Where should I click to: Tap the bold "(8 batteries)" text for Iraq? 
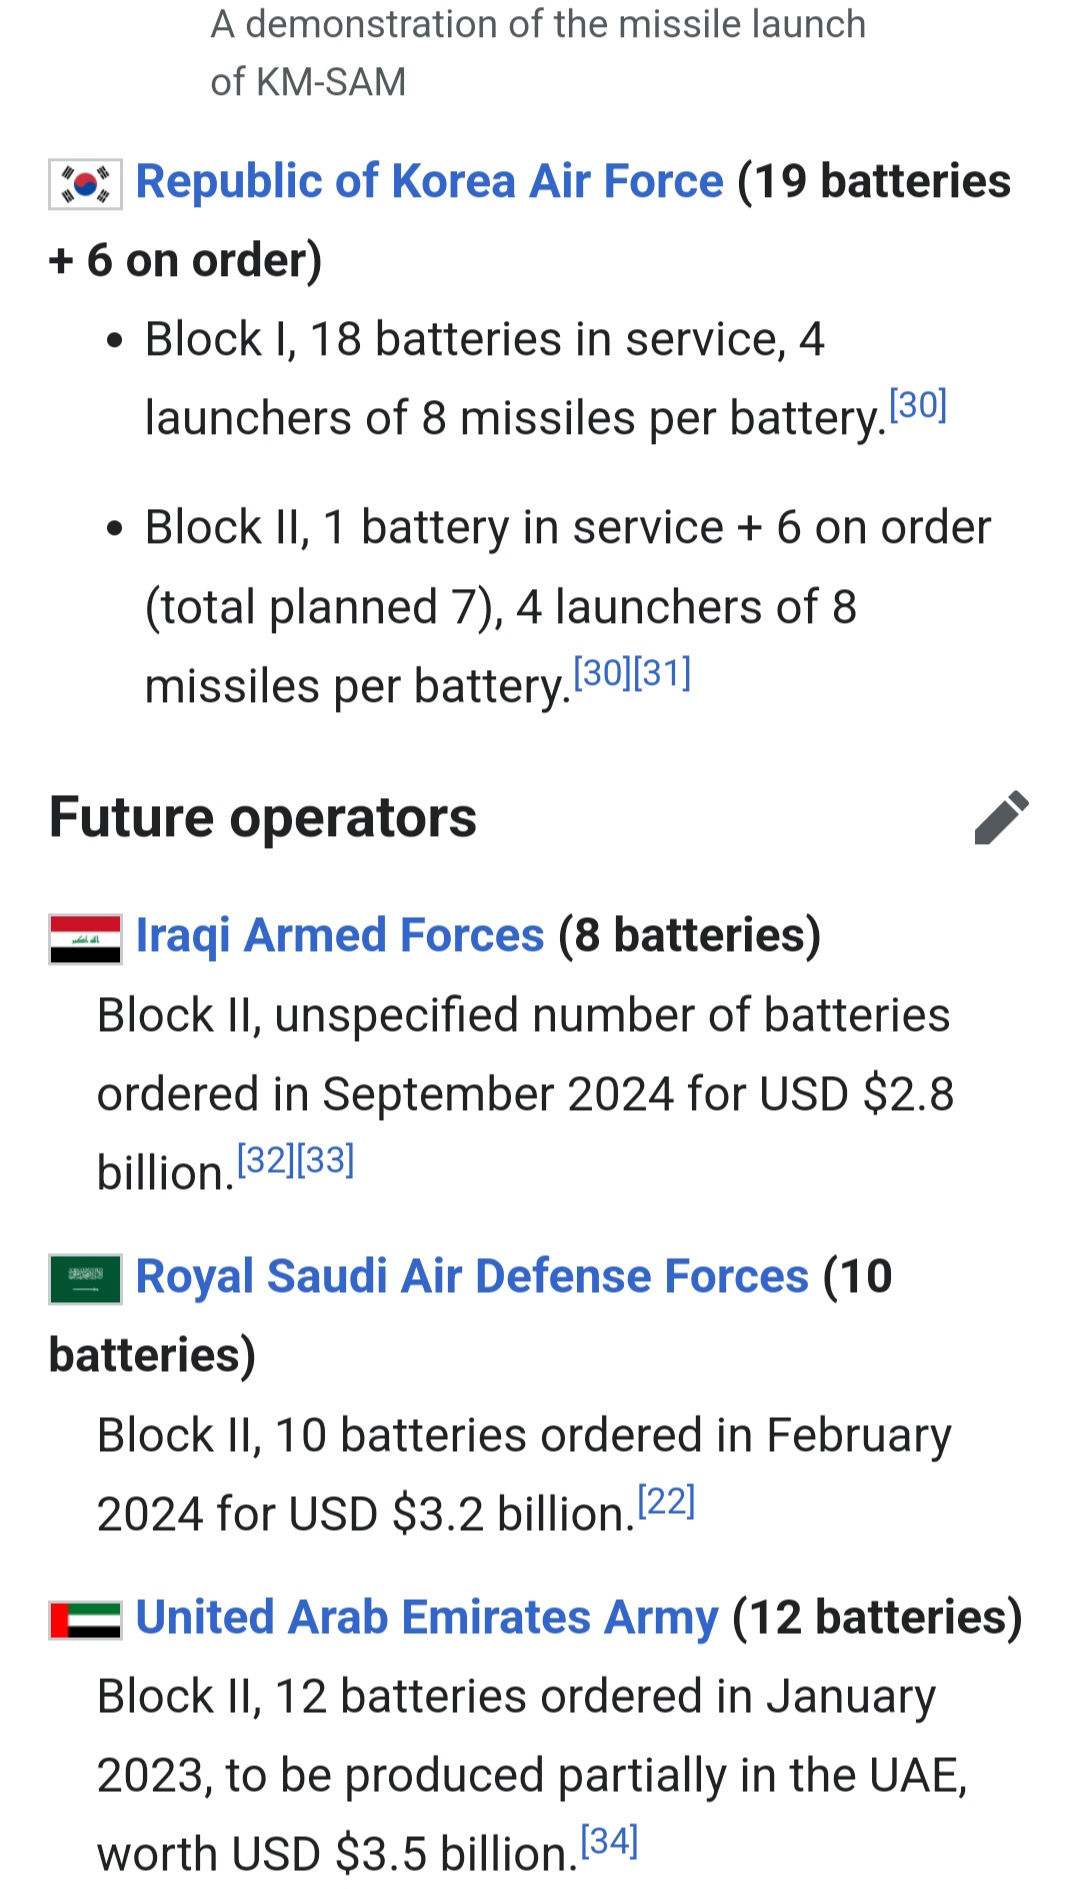coord(689,936)
